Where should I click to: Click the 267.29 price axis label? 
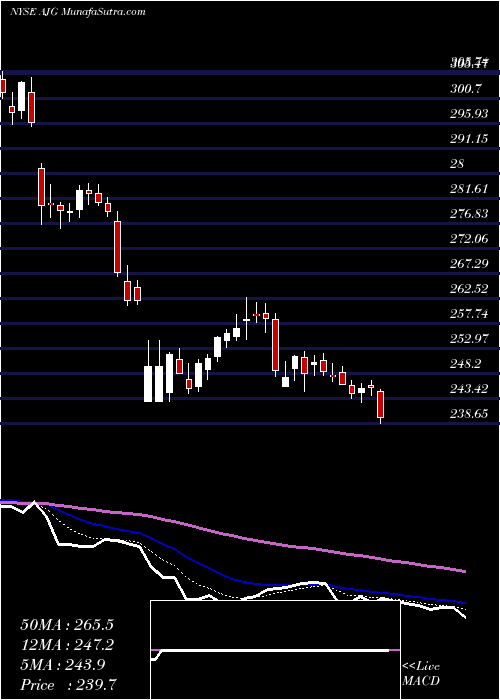tap(469, 264)
